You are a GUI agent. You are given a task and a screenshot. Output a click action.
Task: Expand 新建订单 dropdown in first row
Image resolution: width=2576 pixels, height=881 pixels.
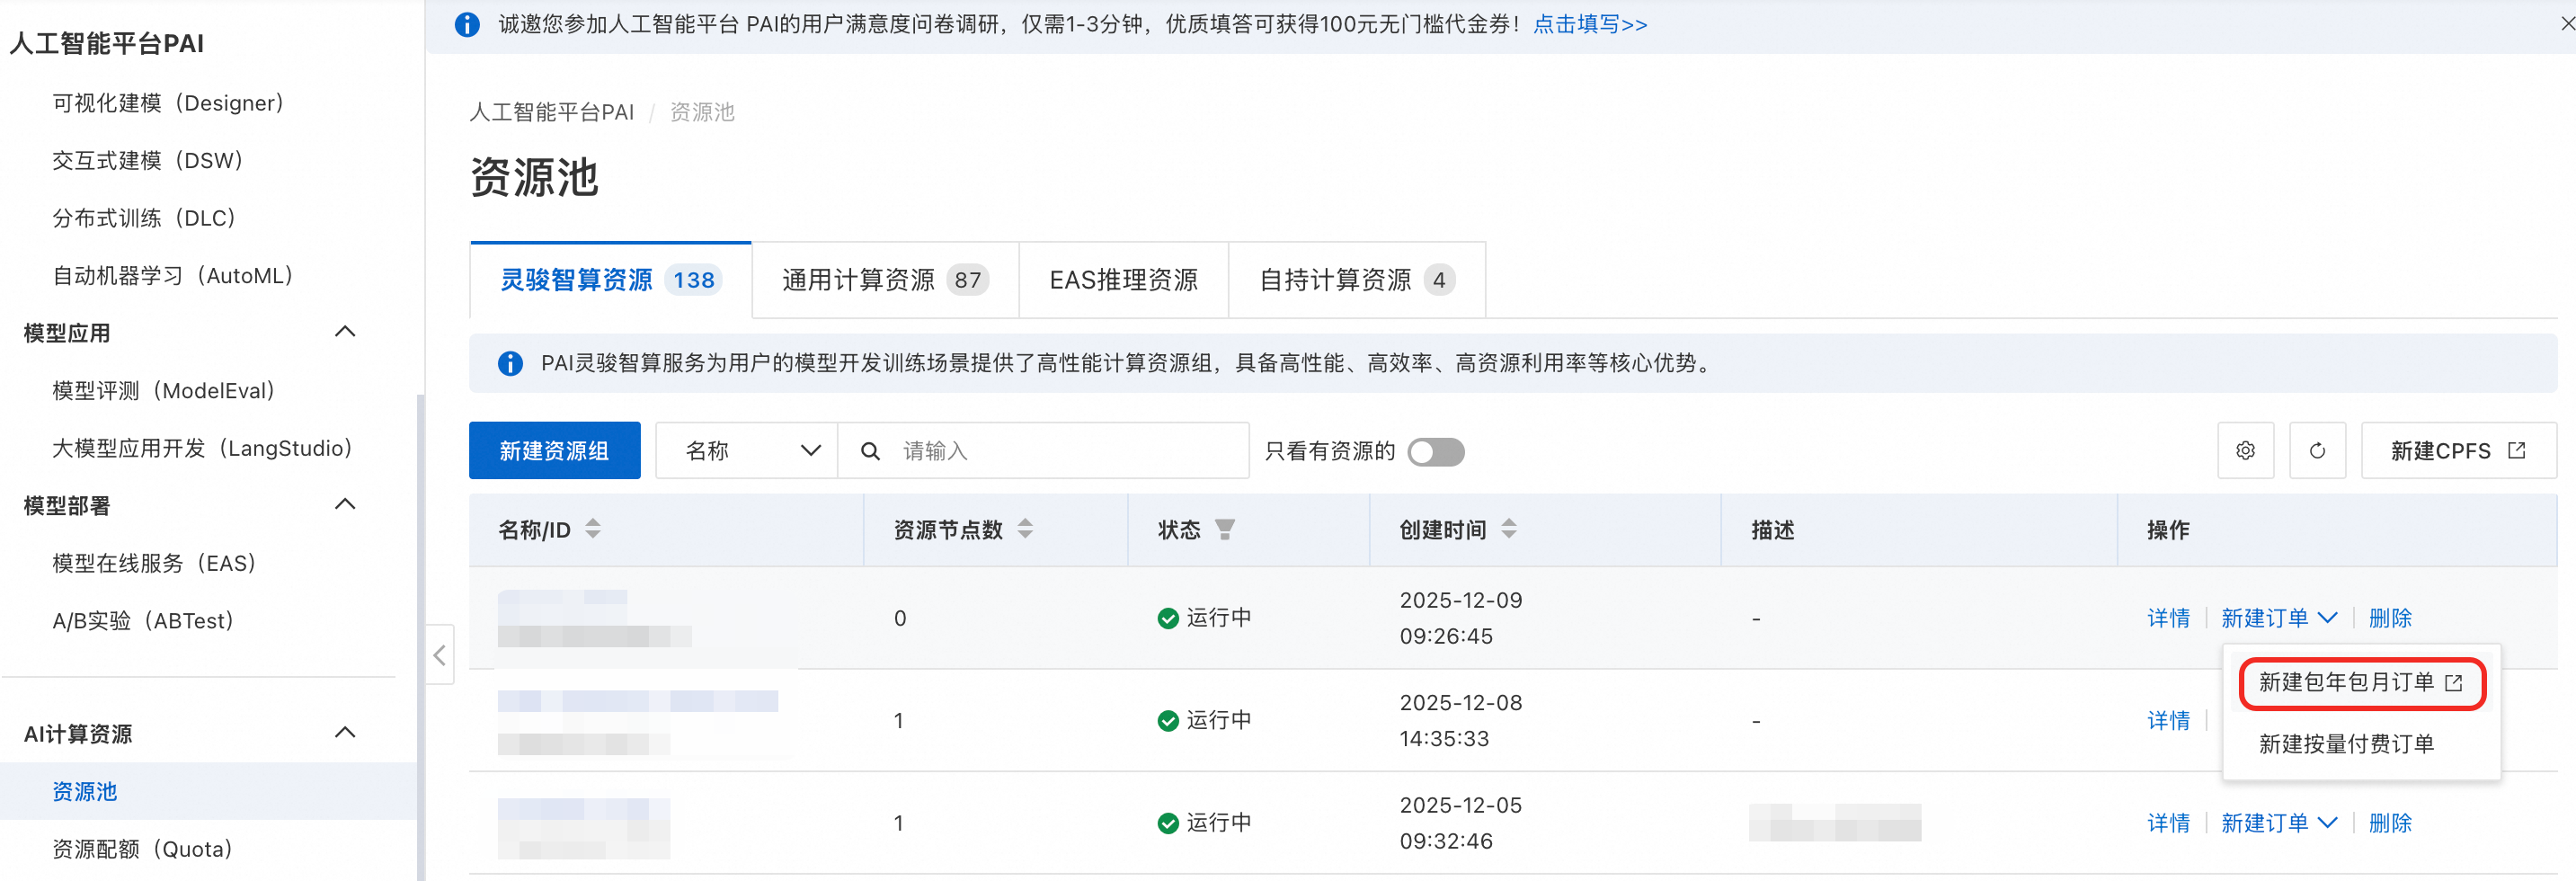(x=2279, y=618)
